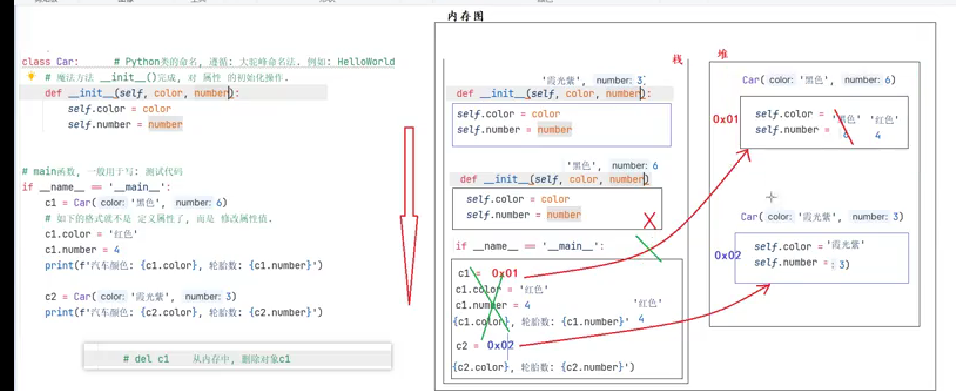Click the 'c1 = Car(' line in the code listing
The width and height of the screenshot is (956, 391).
pyautogui.click(x=137, y=203)
